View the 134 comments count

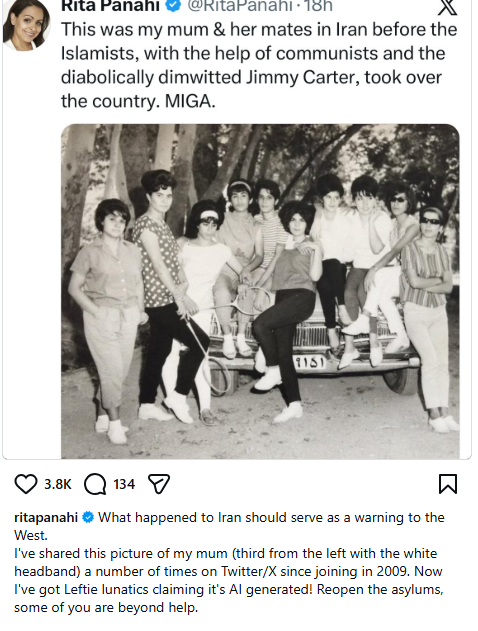coord(124,484)
